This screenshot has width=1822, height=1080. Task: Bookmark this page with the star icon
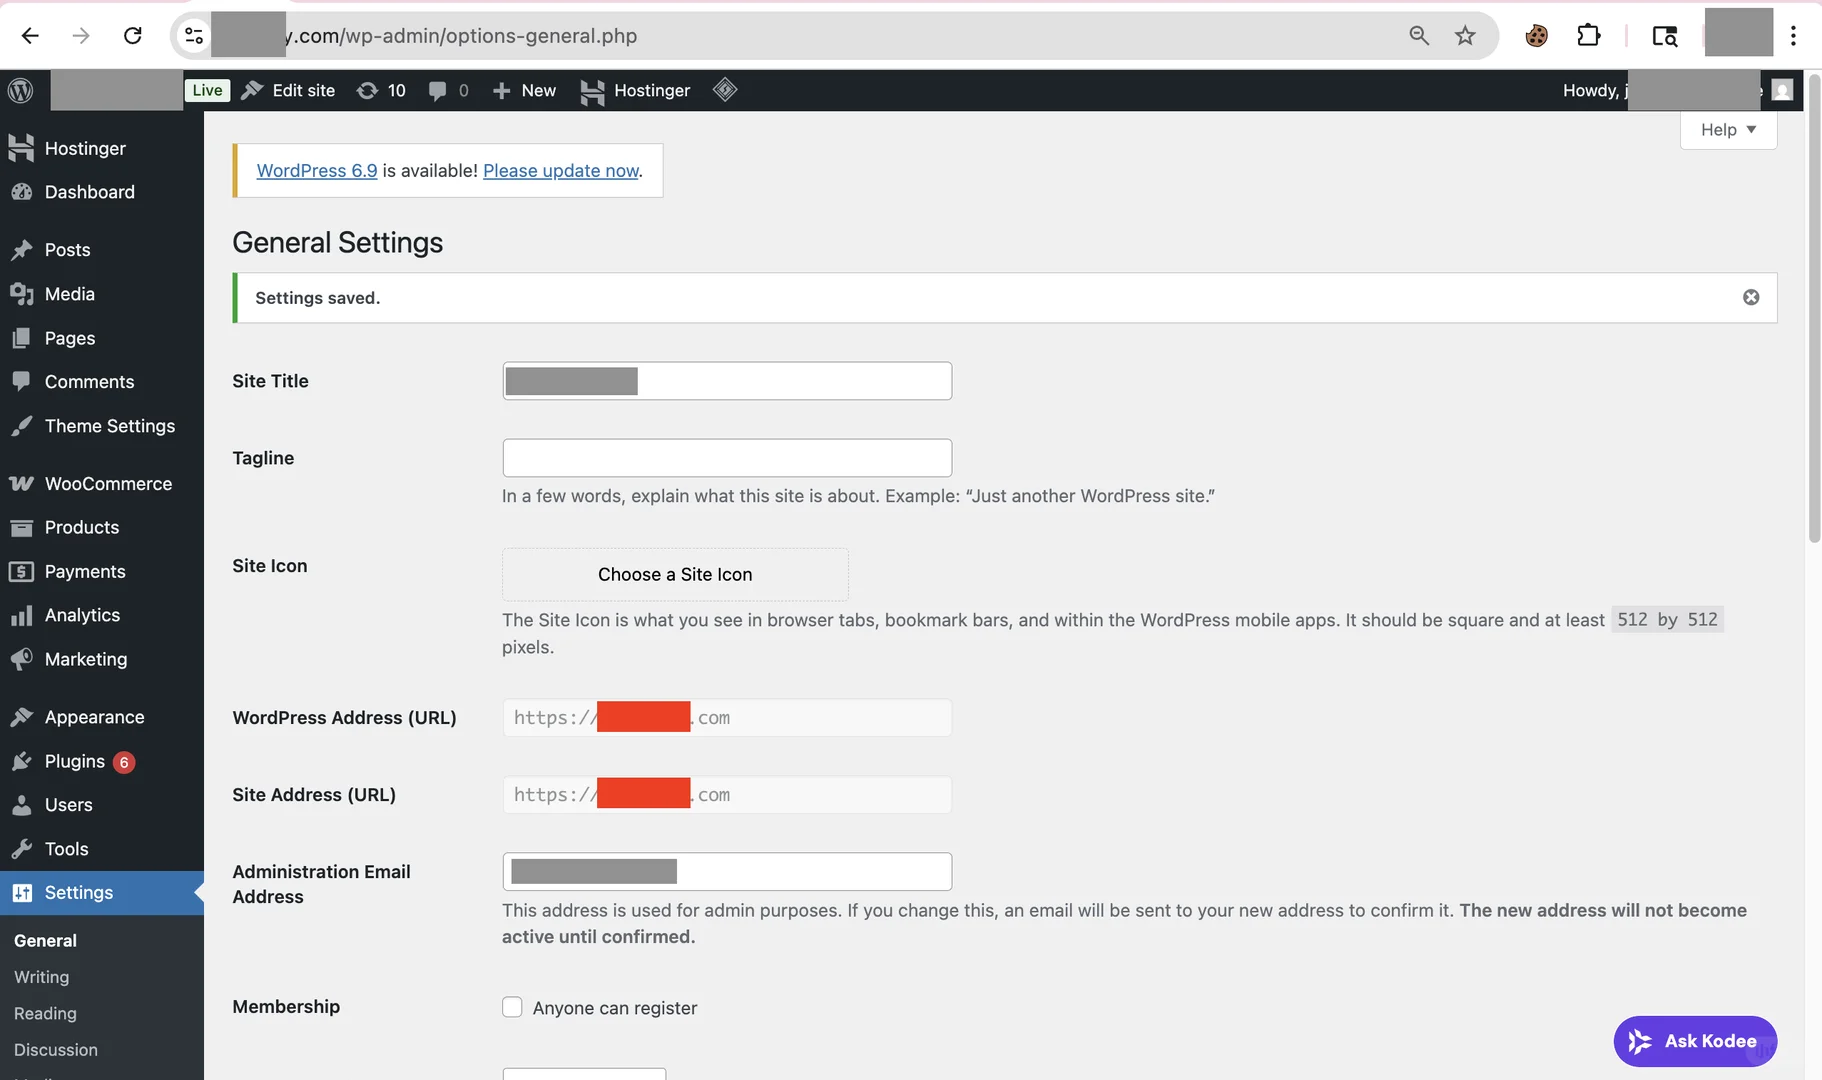[1465, 36]
